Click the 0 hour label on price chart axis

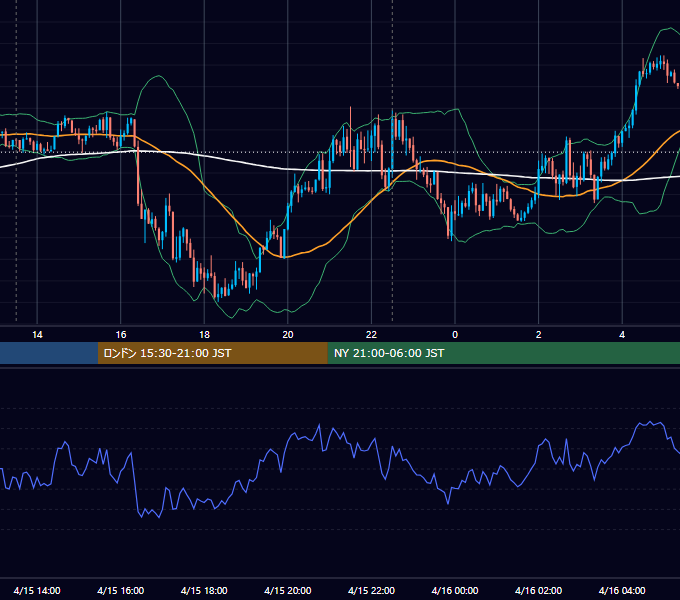pyautogui.click(x=455, y=335)
